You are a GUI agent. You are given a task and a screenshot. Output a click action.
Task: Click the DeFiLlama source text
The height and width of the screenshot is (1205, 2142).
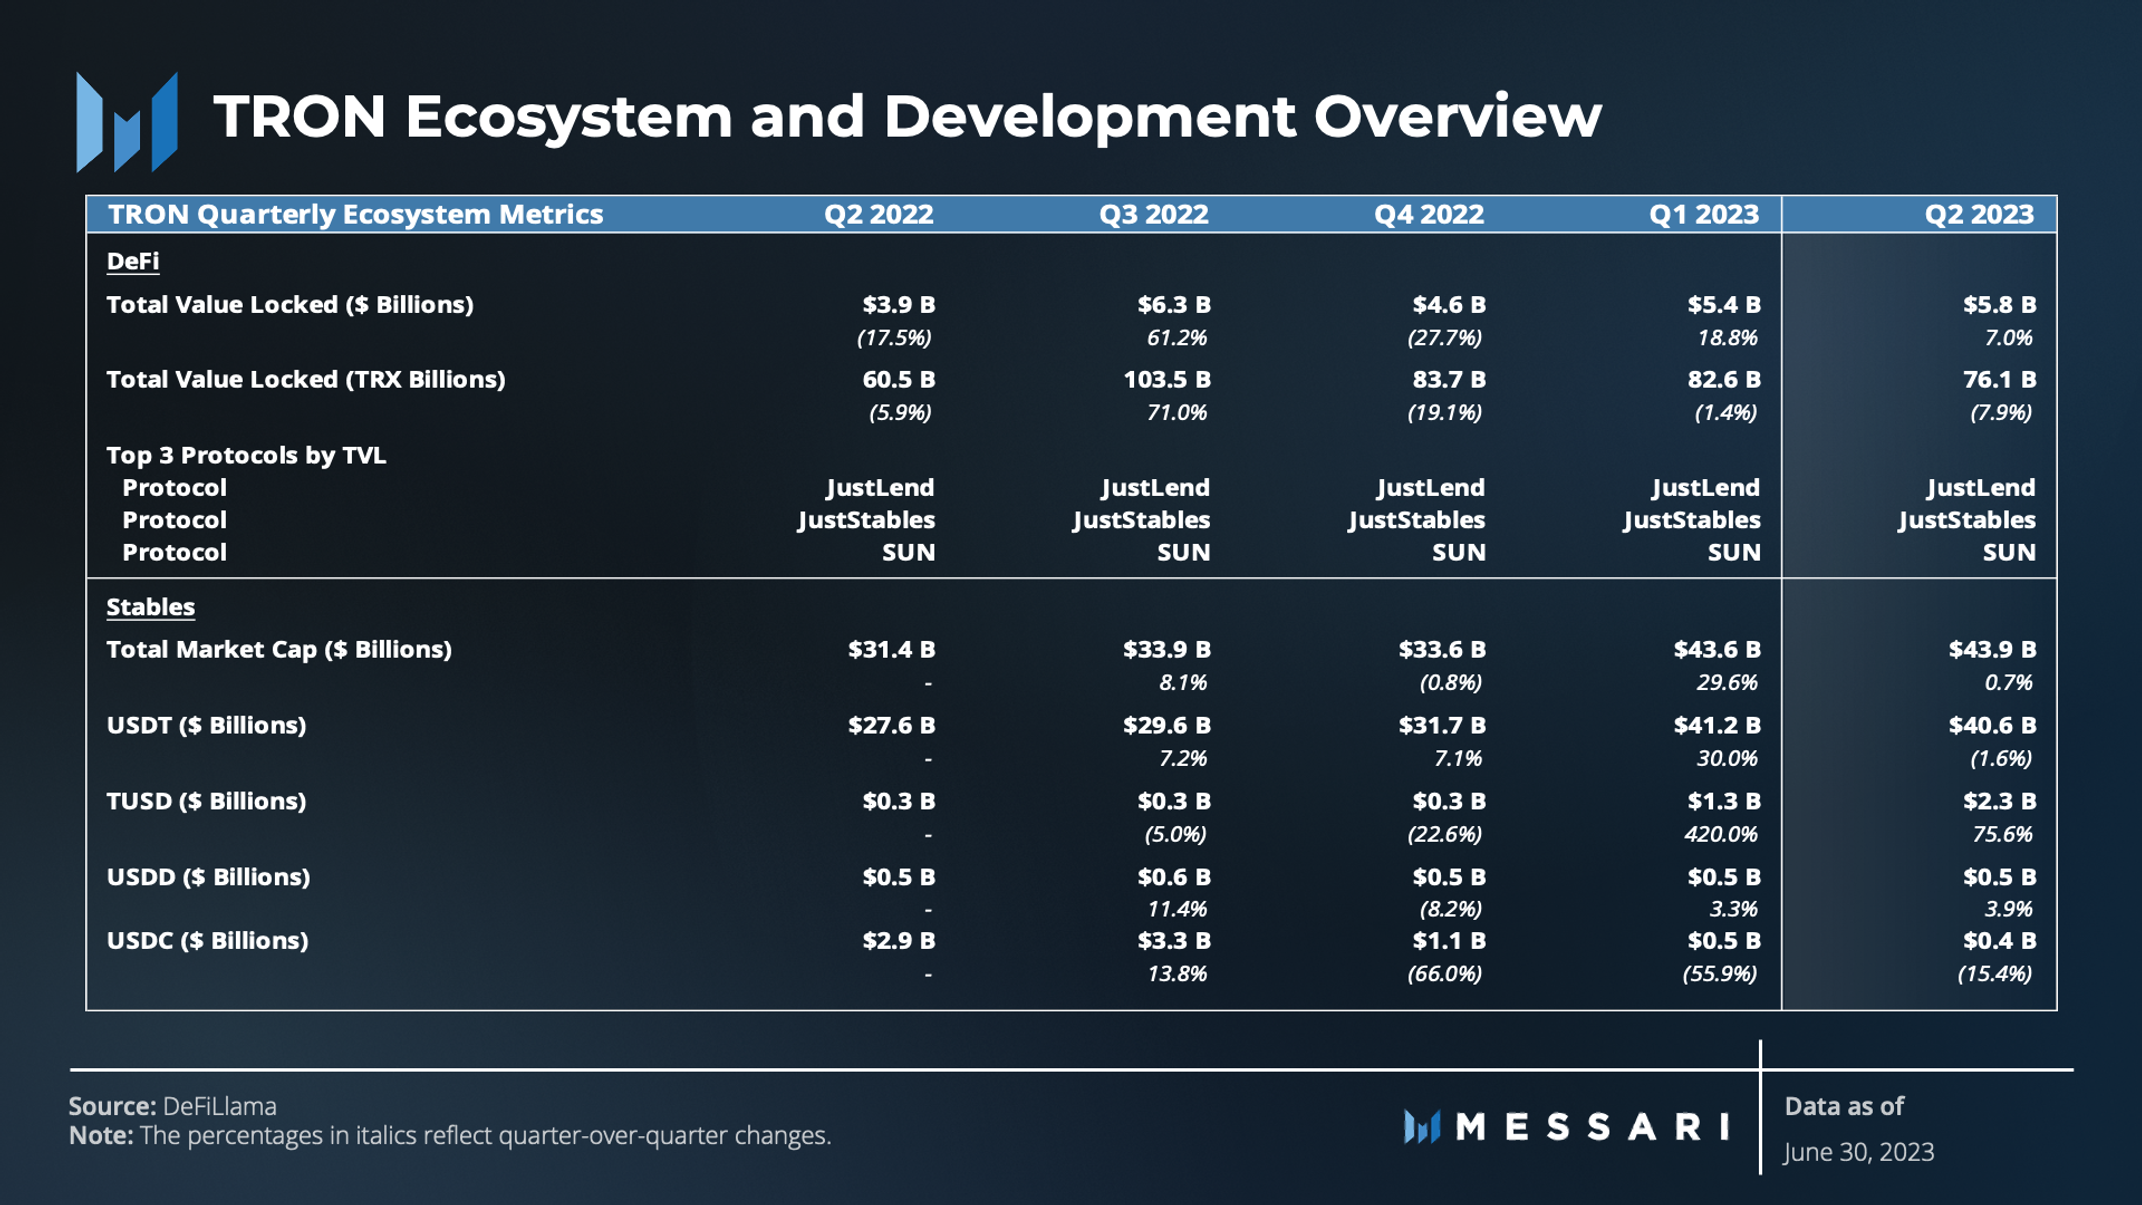click(219, 1106)
